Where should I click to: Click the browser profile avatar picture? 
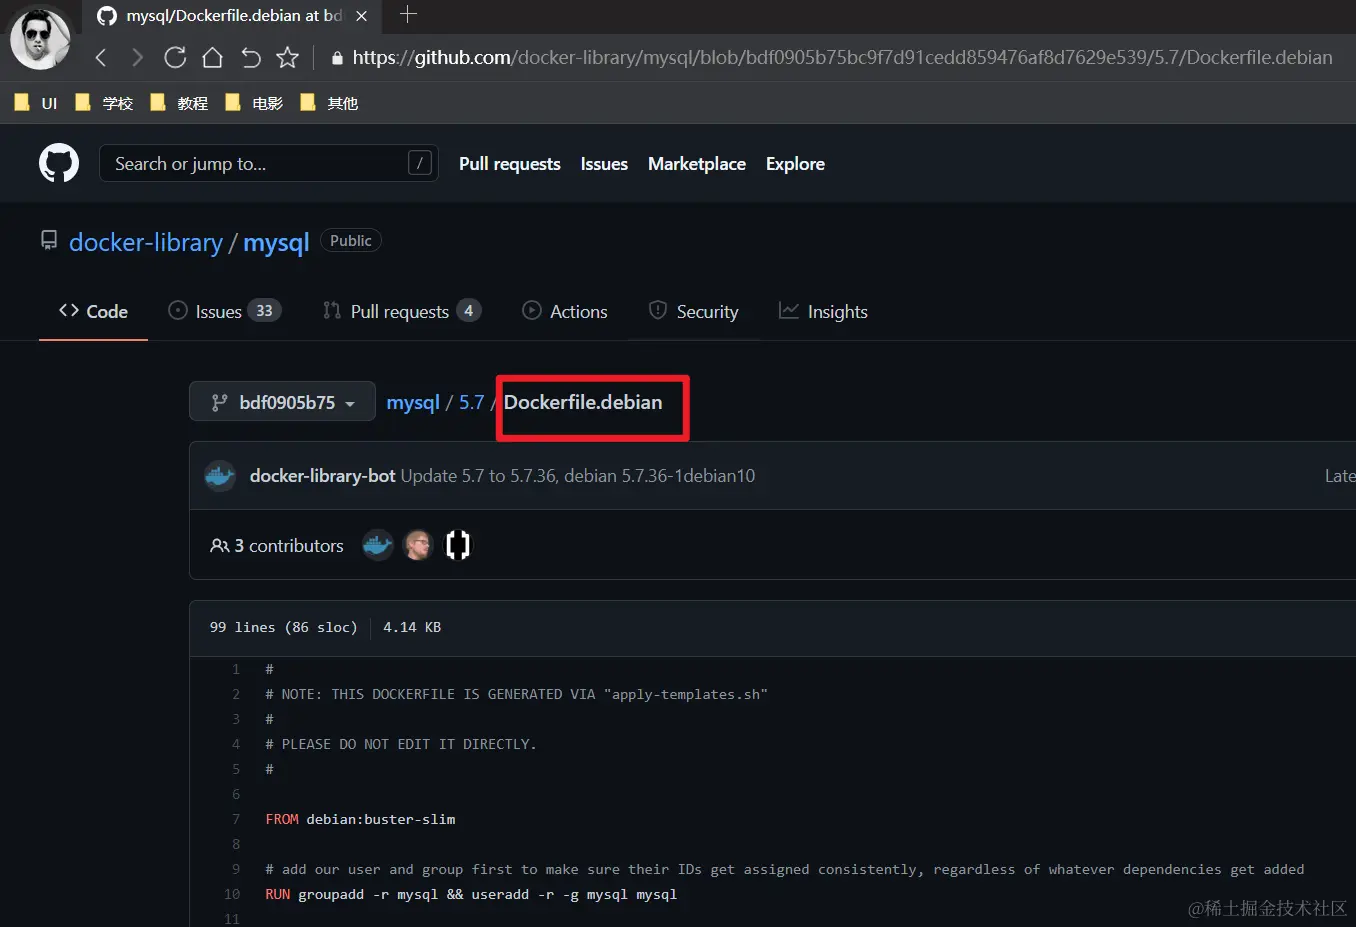point(41,38)
